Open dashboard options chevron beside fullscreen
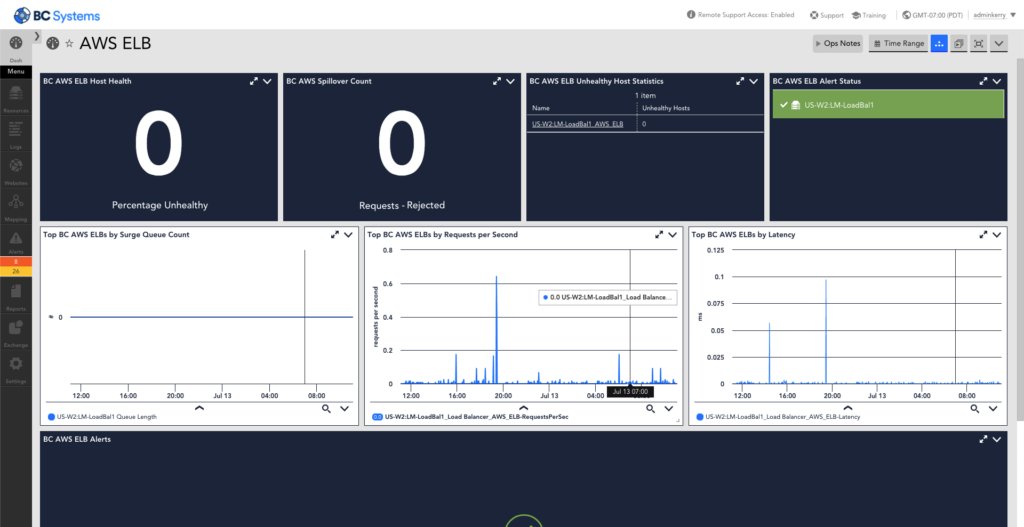 click(998, 43)
